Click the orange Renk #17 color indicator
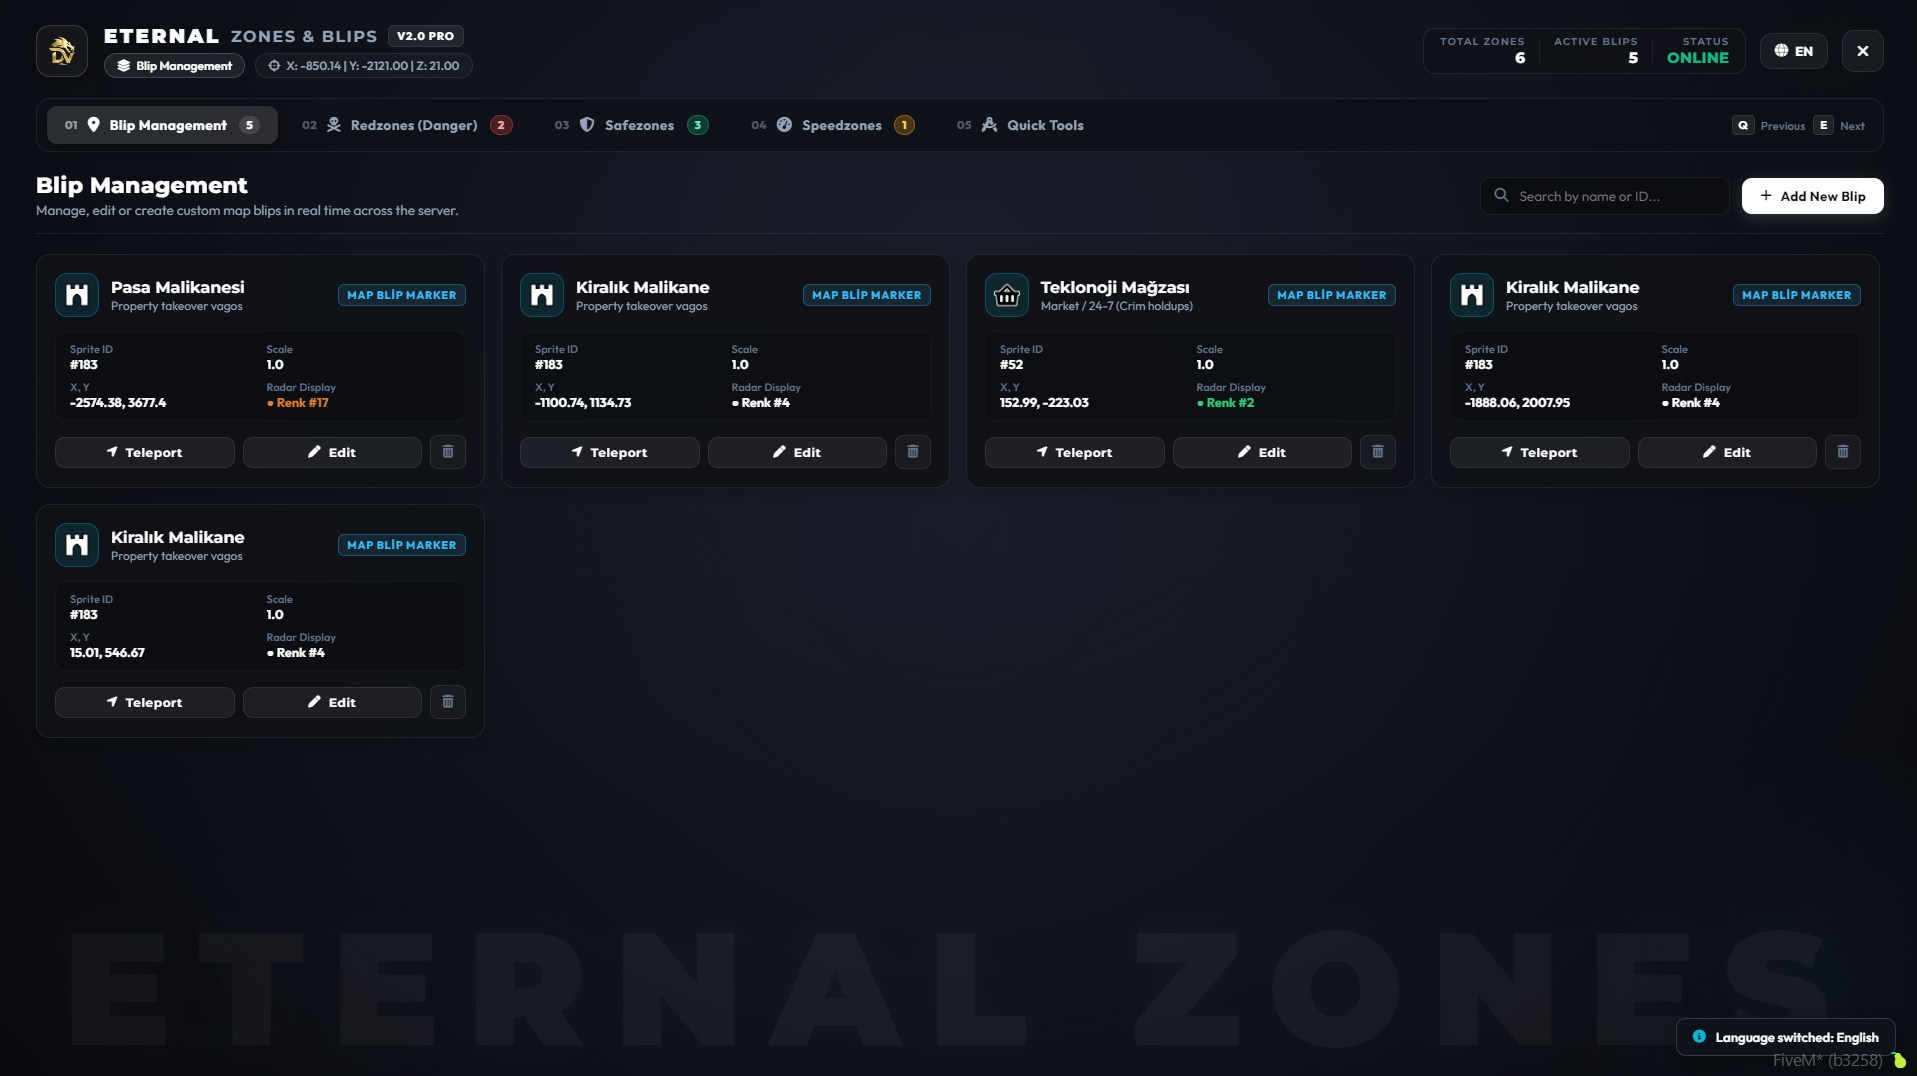Viewport: 1917px width, 1076px height. [x=298, y=403]
